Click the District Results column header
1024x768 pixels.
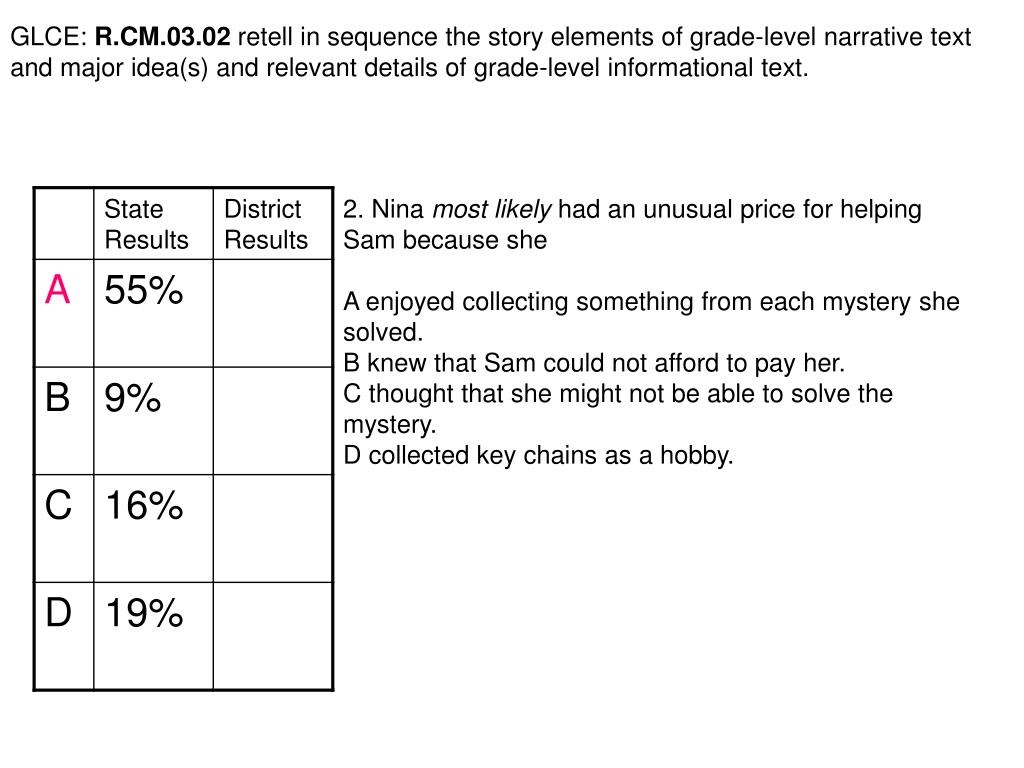click(x=273, y=224)
